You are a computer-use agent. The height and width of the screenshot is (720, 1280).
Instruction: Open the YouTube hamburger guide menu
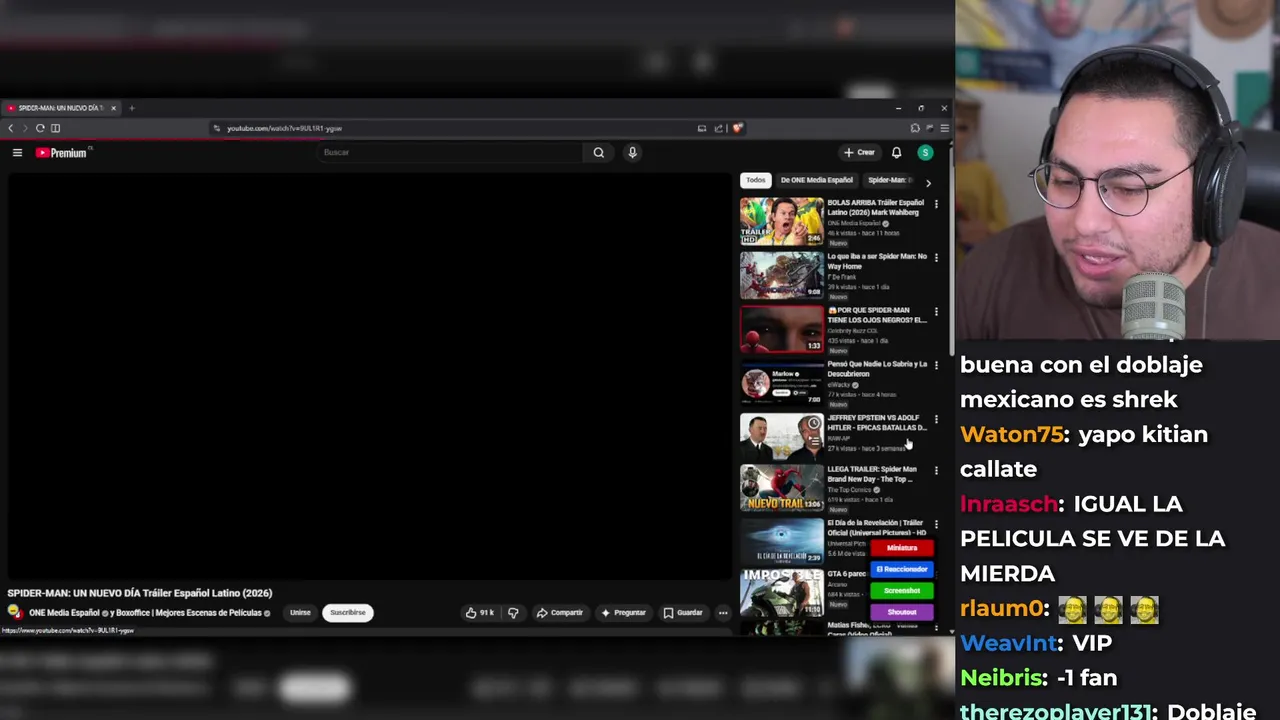click(x=17, y=153)
